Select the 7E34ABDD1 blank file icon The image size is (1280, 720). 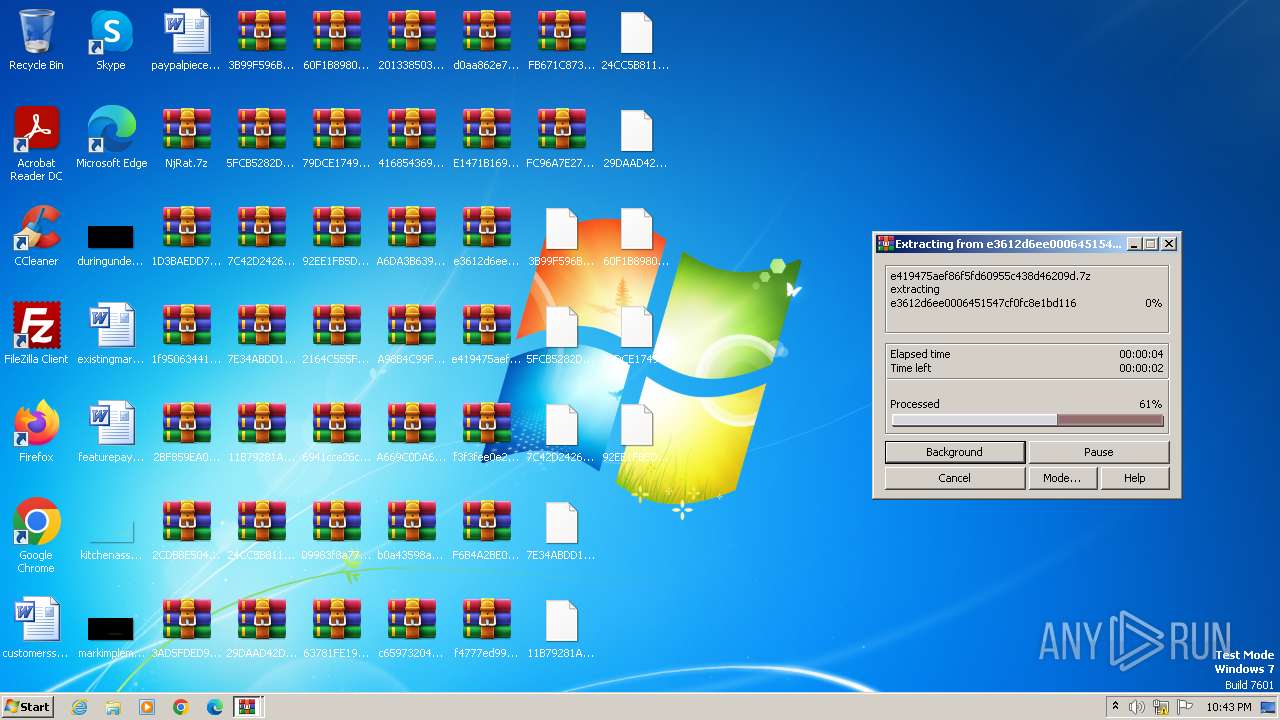pyautogui.click(x=561, y=523)
